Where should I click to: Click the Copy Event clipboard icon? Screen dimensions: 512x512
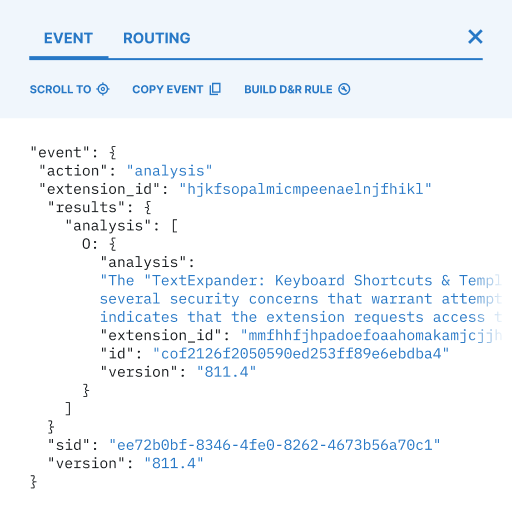[x=215, y=89]
